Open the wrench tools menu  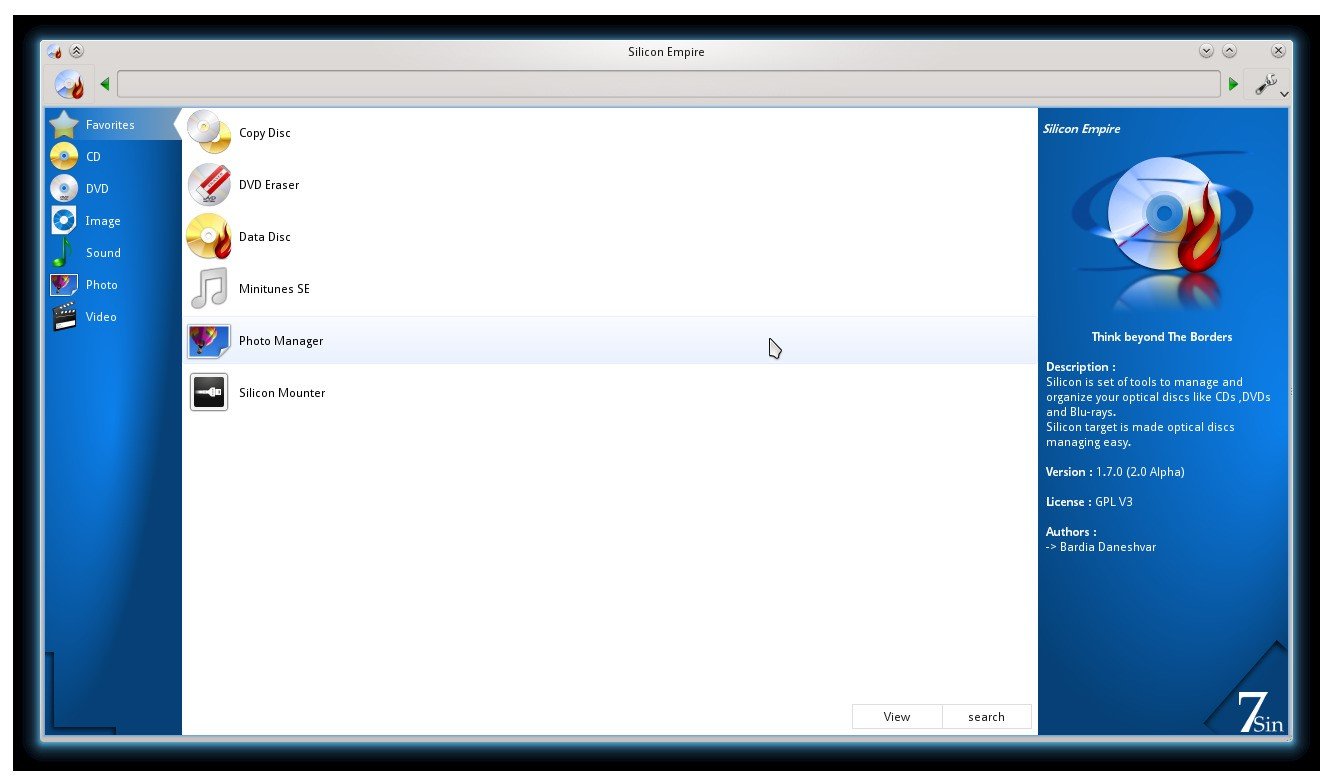click(x=1268, y=84)
